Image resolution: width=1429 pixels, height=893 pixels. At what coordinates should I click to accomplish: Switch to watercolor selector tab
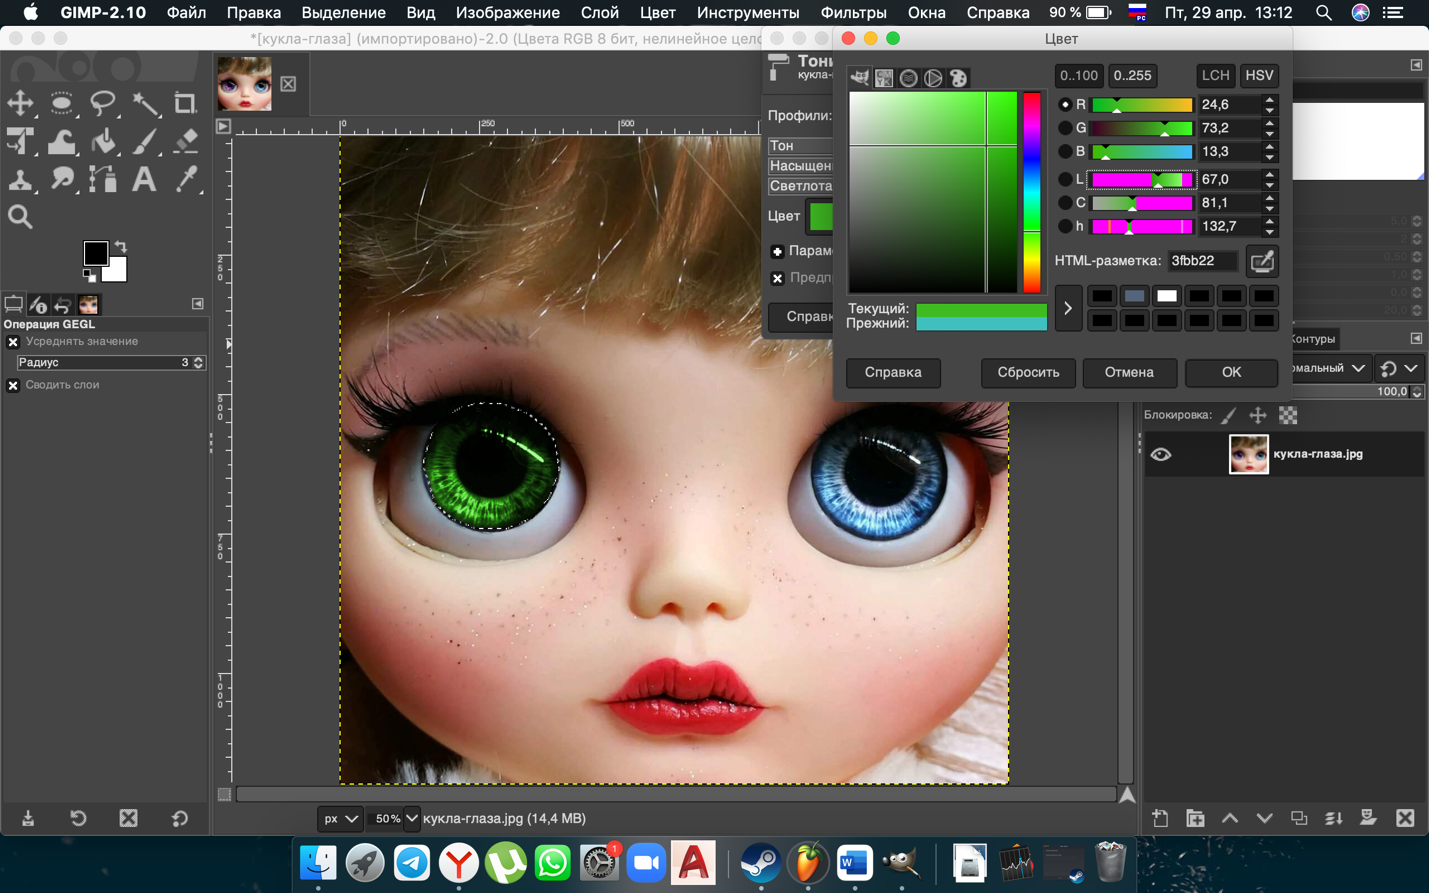pyautogui.click(x=909, y=78)
